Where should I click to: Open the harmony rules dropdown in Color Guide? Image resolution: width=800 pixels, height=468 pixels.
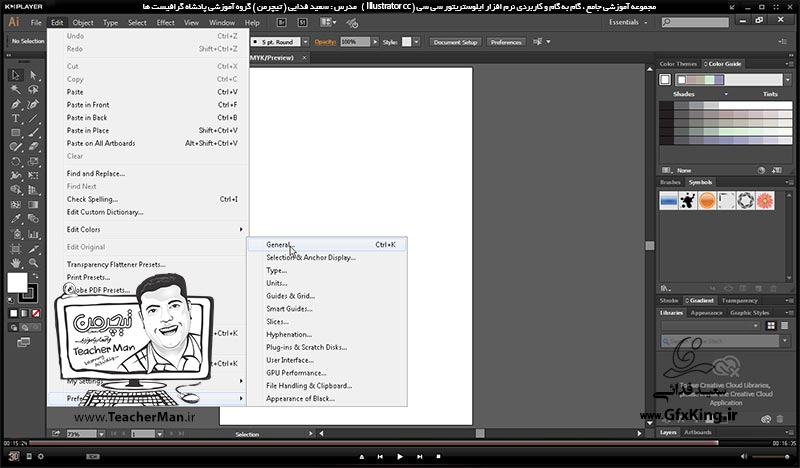(787, 80)
